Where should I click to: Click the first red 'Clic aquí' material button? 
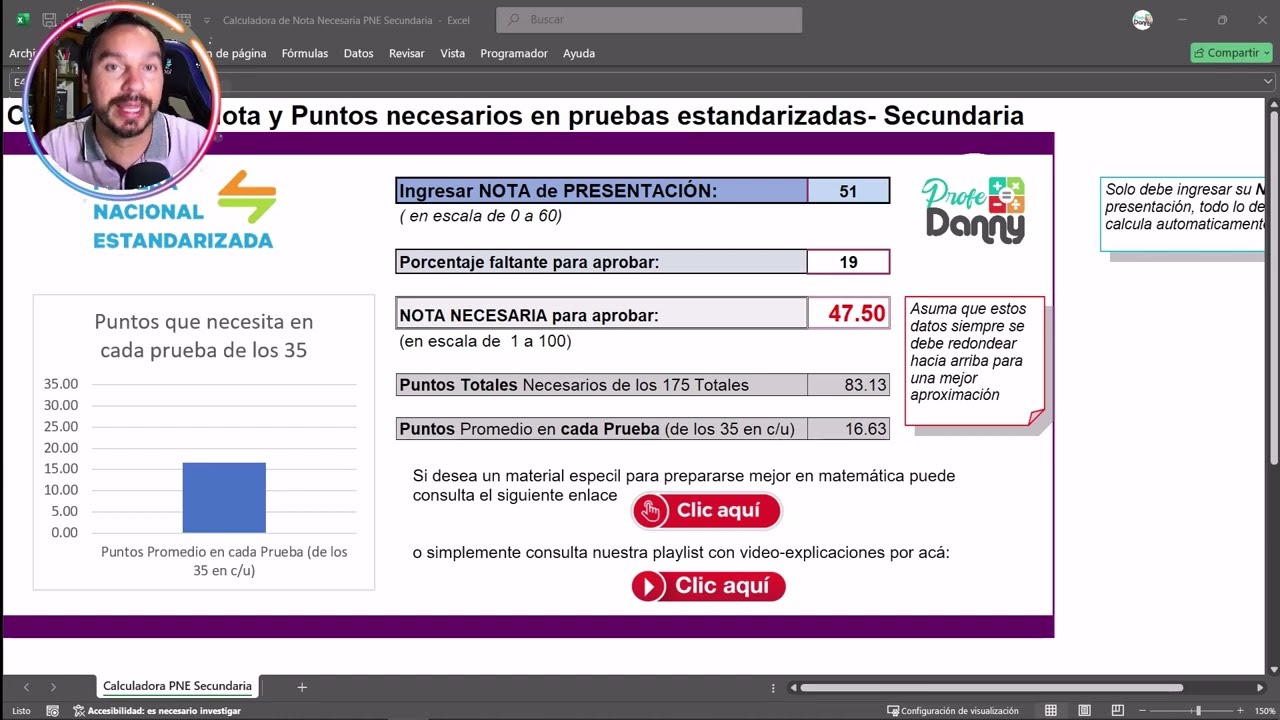click(x=706, y=511)
